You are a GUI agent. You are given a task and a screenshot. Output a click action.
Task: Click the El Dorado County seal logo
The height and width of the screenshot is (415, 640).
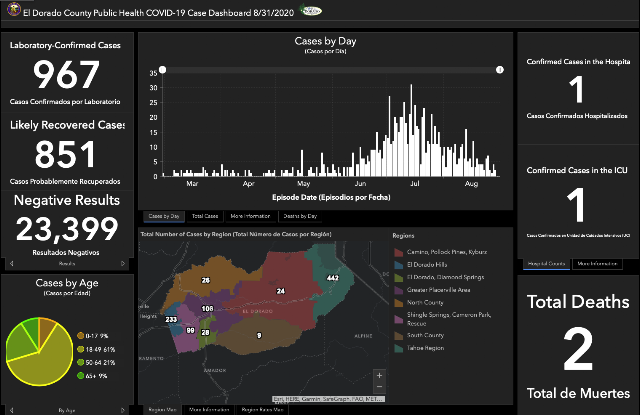coord(14,9)
